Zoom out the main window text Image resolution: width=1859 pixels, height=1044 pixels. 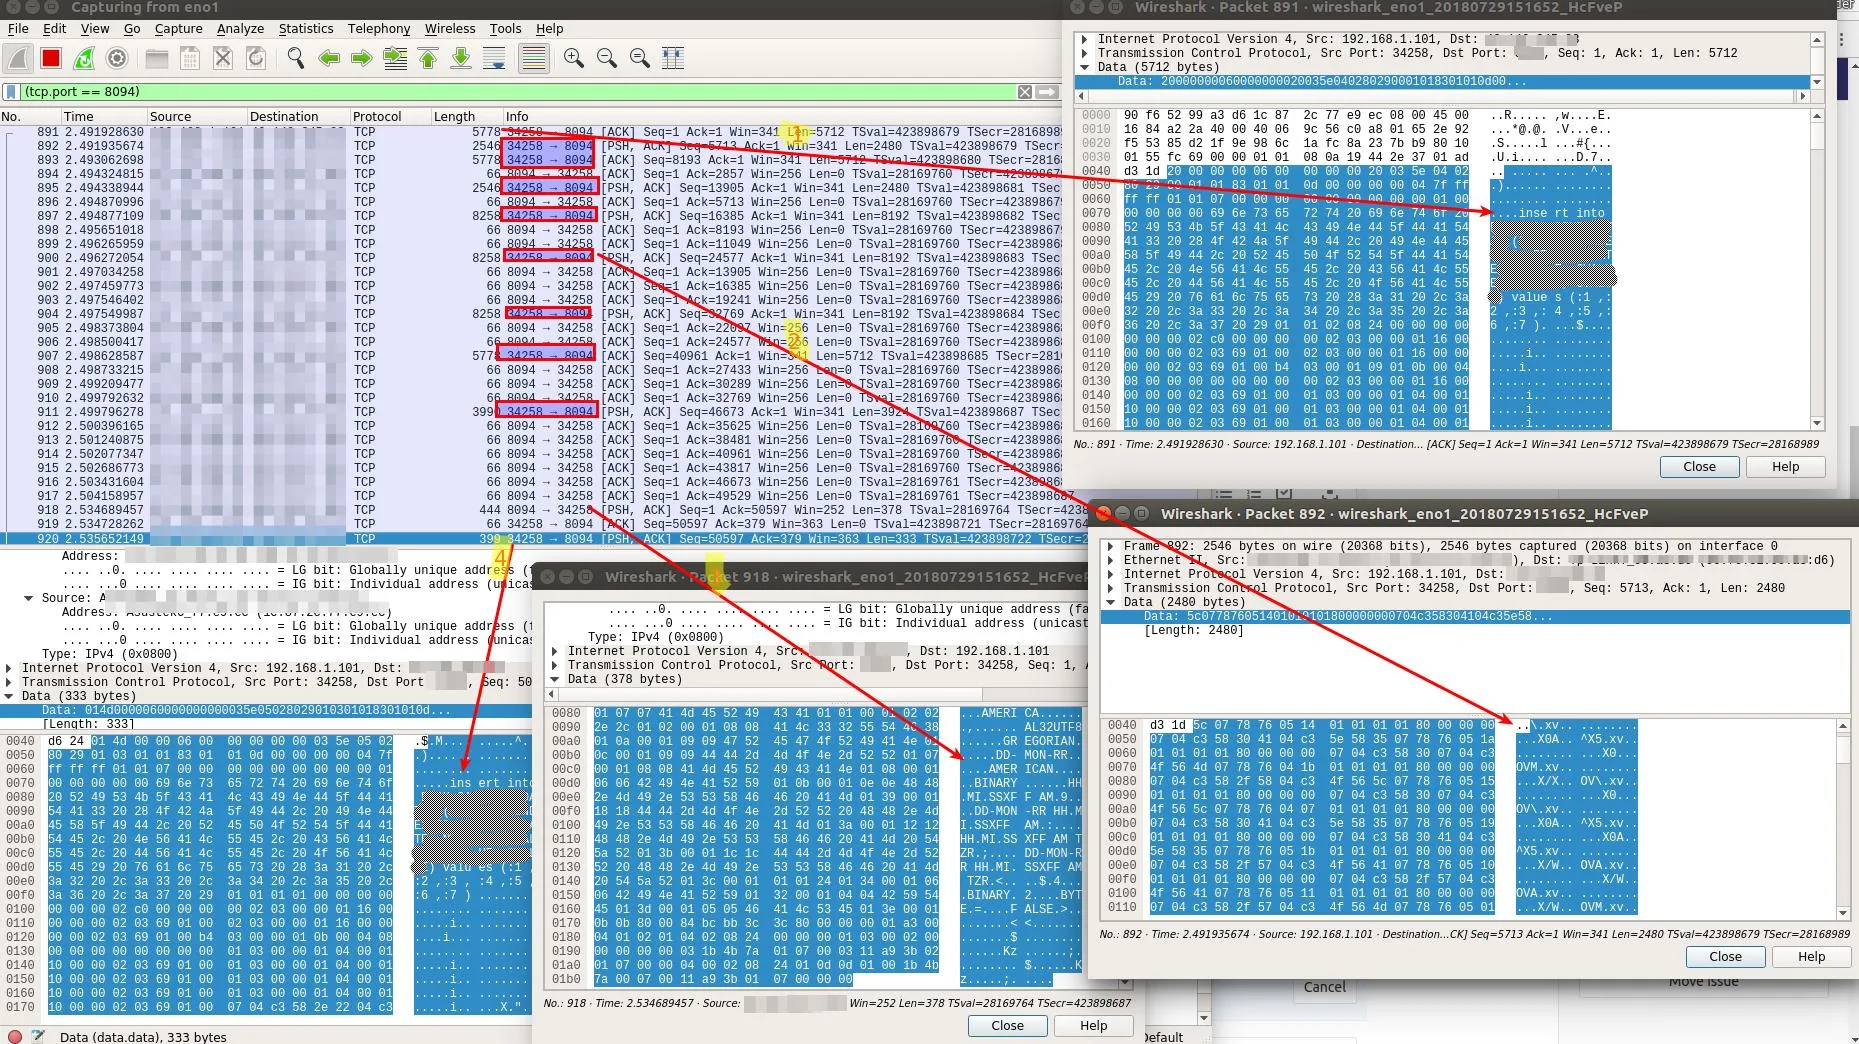[607, 59]
